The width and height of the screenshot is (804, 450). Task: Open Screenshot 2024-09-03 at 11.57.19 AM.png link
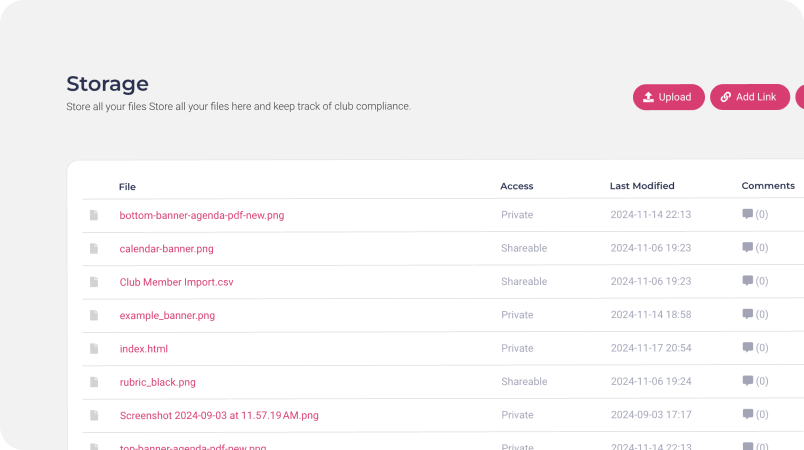(219, 415)
